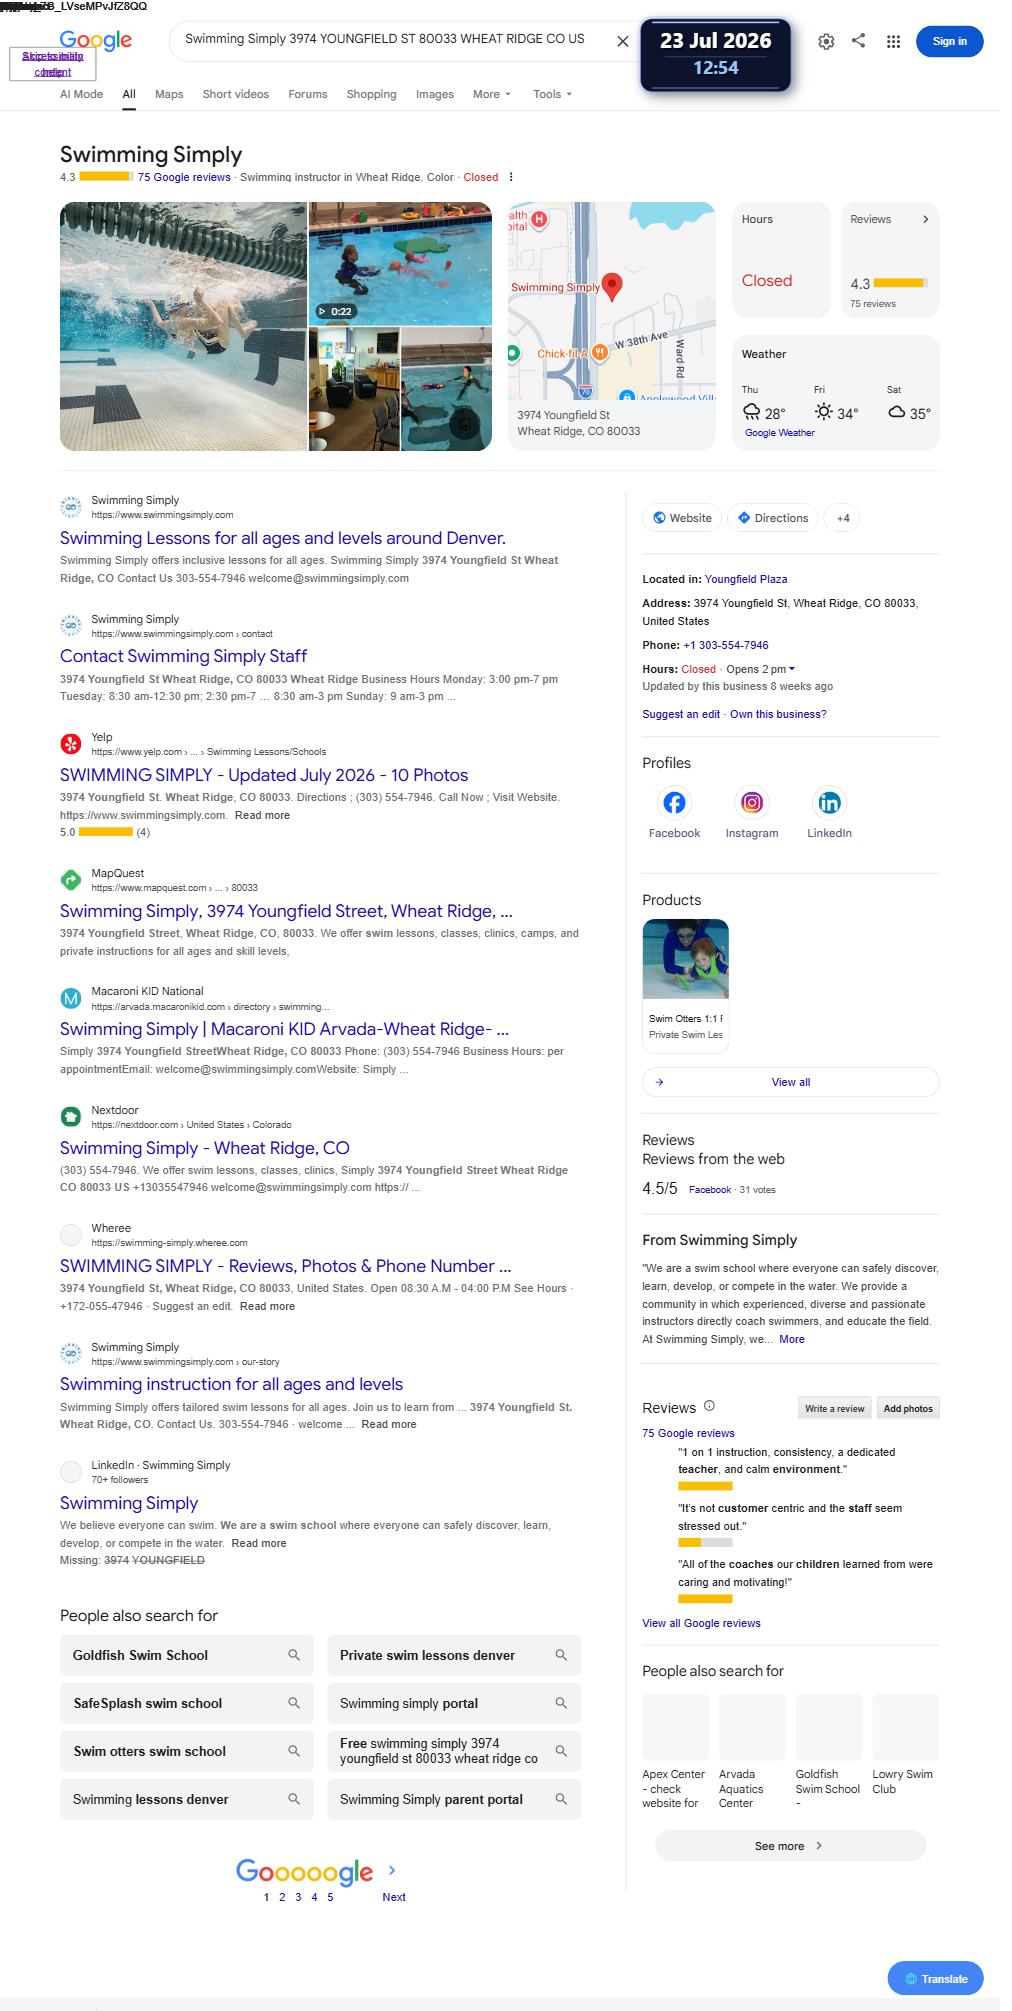Image resolution: width=1012 pixels, height=2011 pixels.
Task: Click the Website globe button
Action: pyautogui.click(x=682, y=518)
